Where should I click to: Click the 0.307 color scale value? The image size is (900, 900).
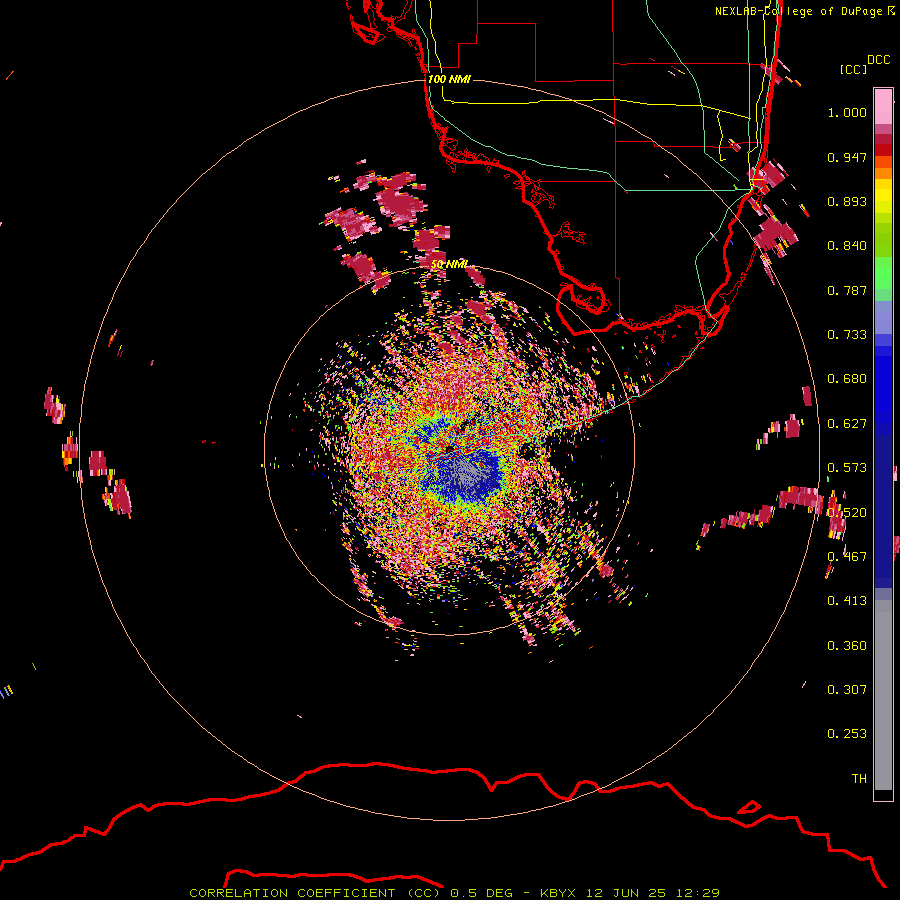click(x=847, y=689)
